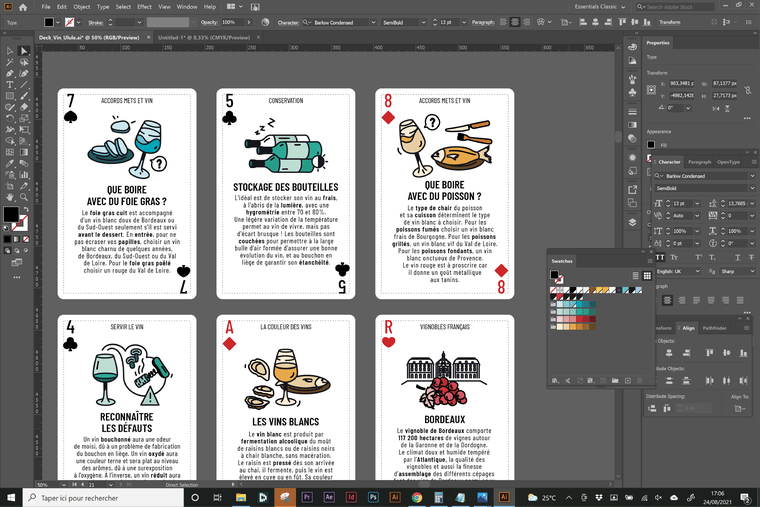Screen dimensions: 760x507
Task: Select the Column Graph tool
Action: [24, 174]
